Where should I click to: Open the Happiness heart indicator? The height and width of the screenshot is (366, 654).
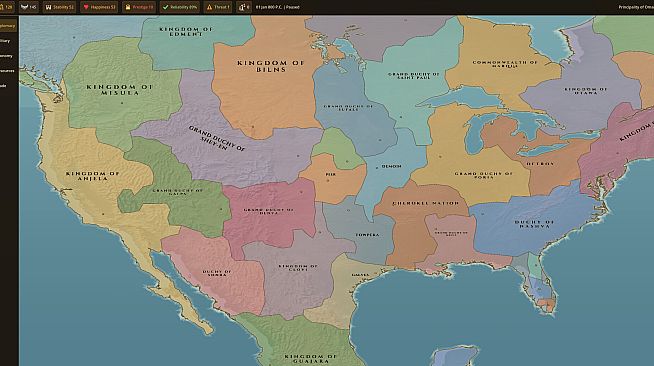coord(99,7)
